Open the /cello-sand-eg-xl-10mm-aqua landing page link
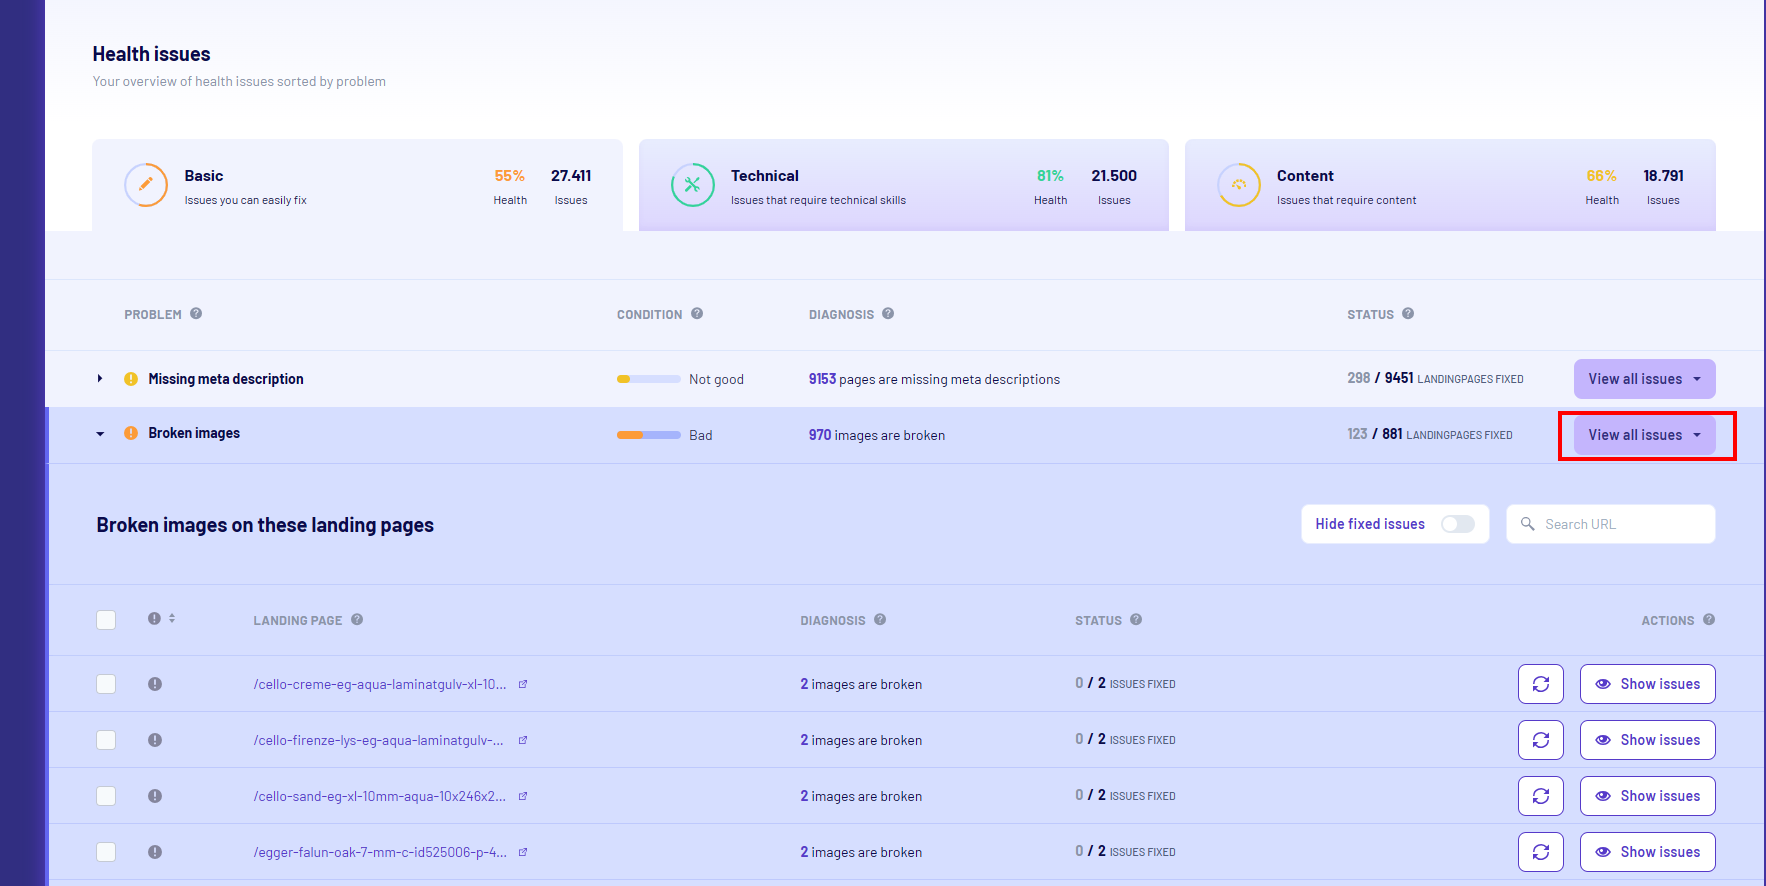 coord(379,796)
